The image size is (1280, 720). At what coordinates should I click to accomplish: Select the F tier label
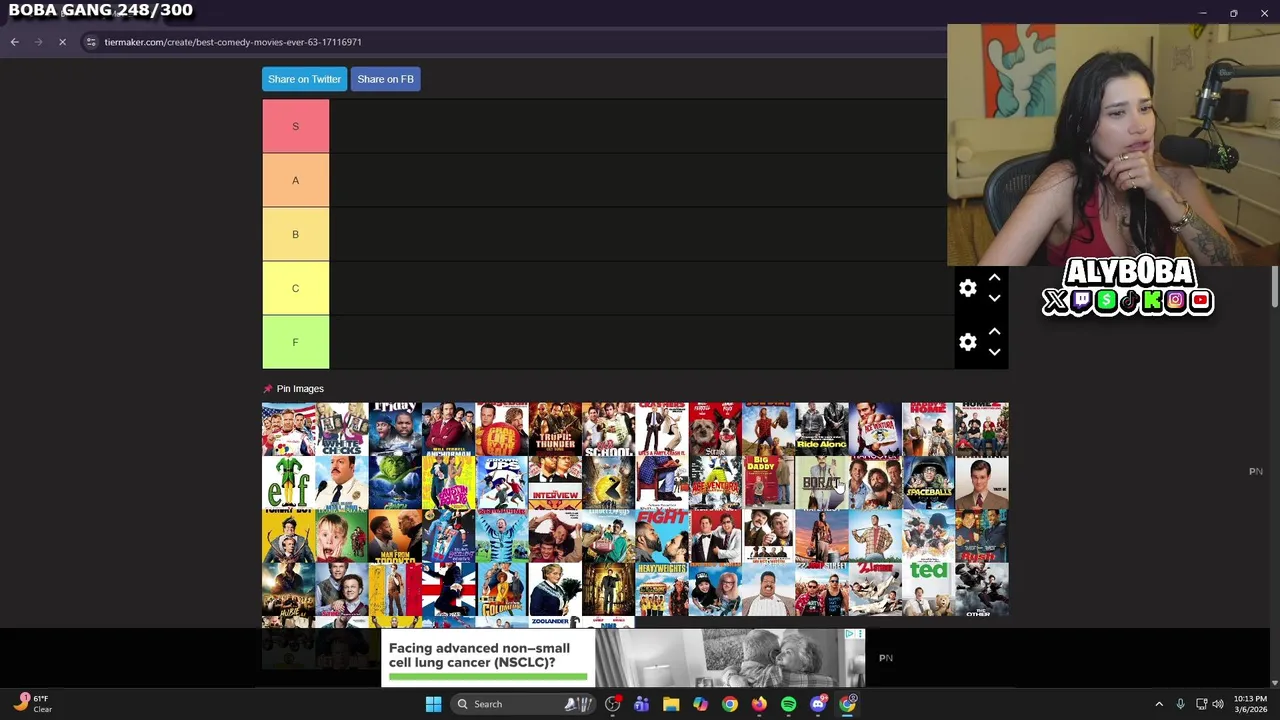tap(295, 342)
